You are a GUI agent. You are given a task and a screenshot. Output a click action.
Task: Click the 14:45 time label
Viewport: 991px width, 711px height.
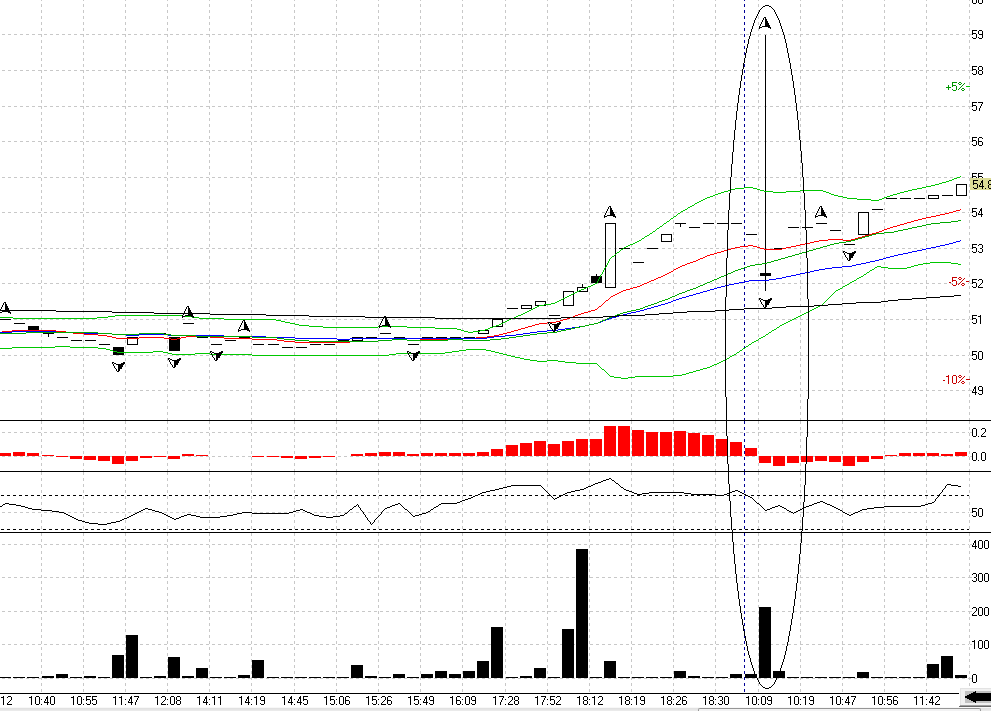click(295, 700)
